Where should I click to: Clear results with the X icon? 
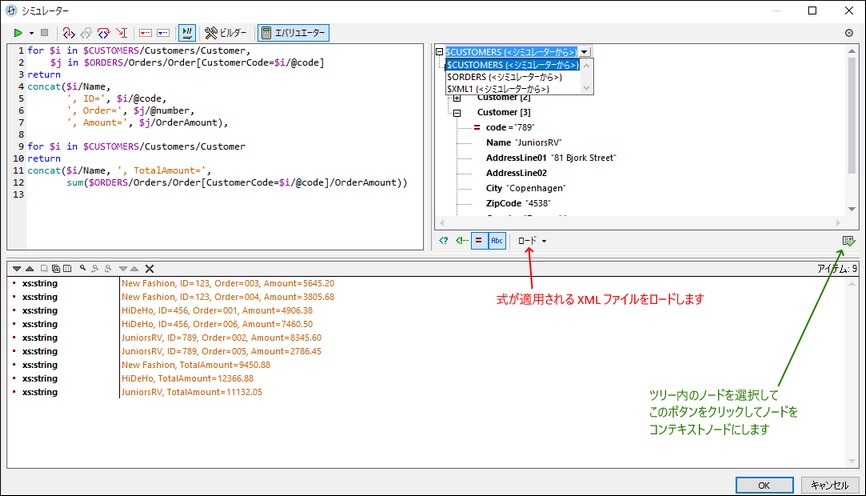click(150, 269)
